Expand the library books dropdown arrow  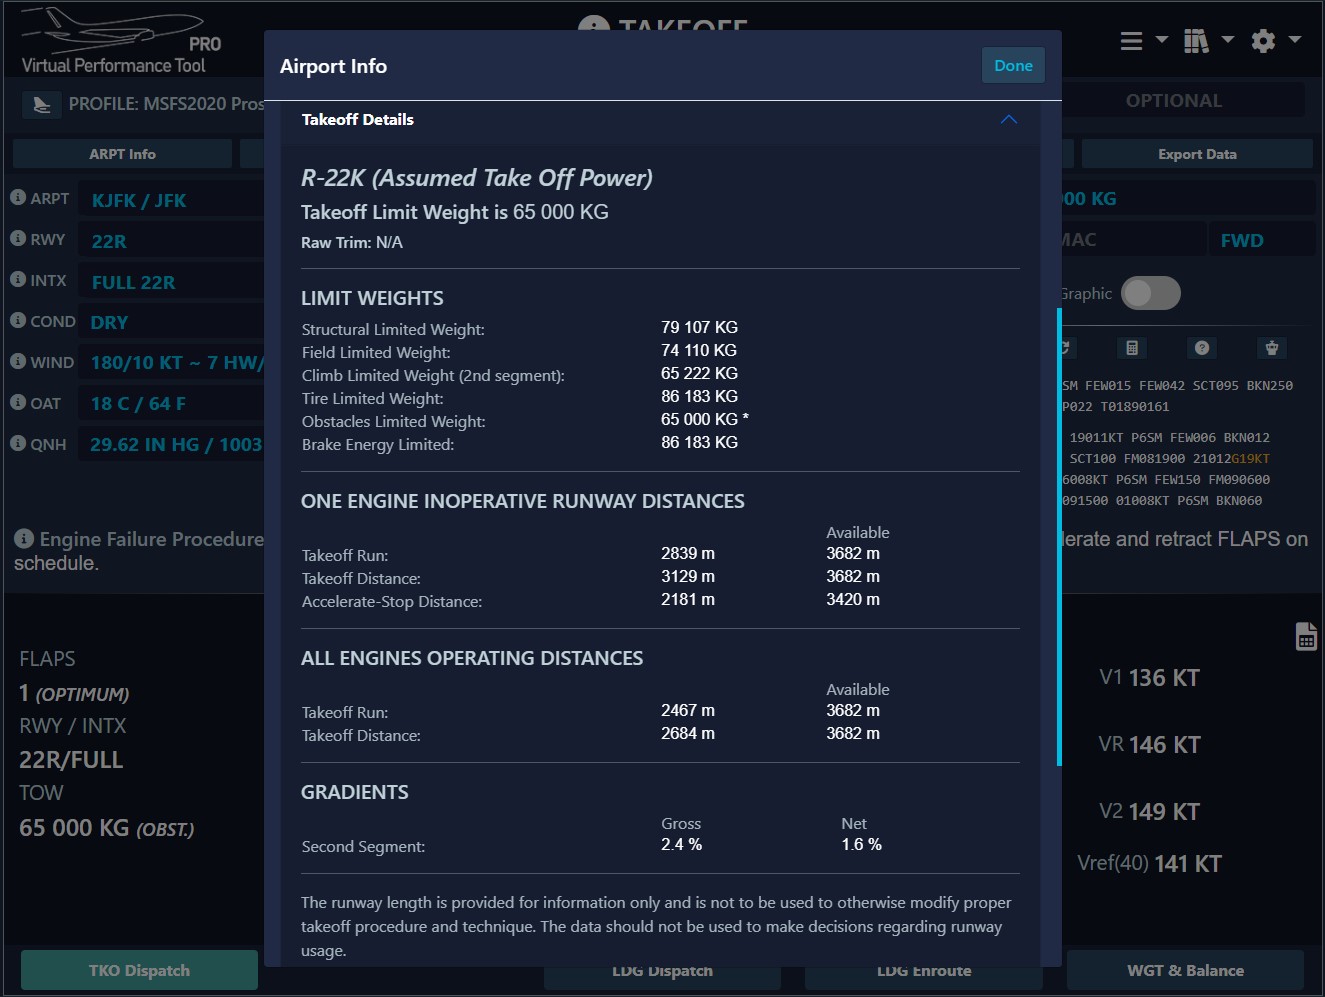pyautogui.click(x=1228, y=40)
